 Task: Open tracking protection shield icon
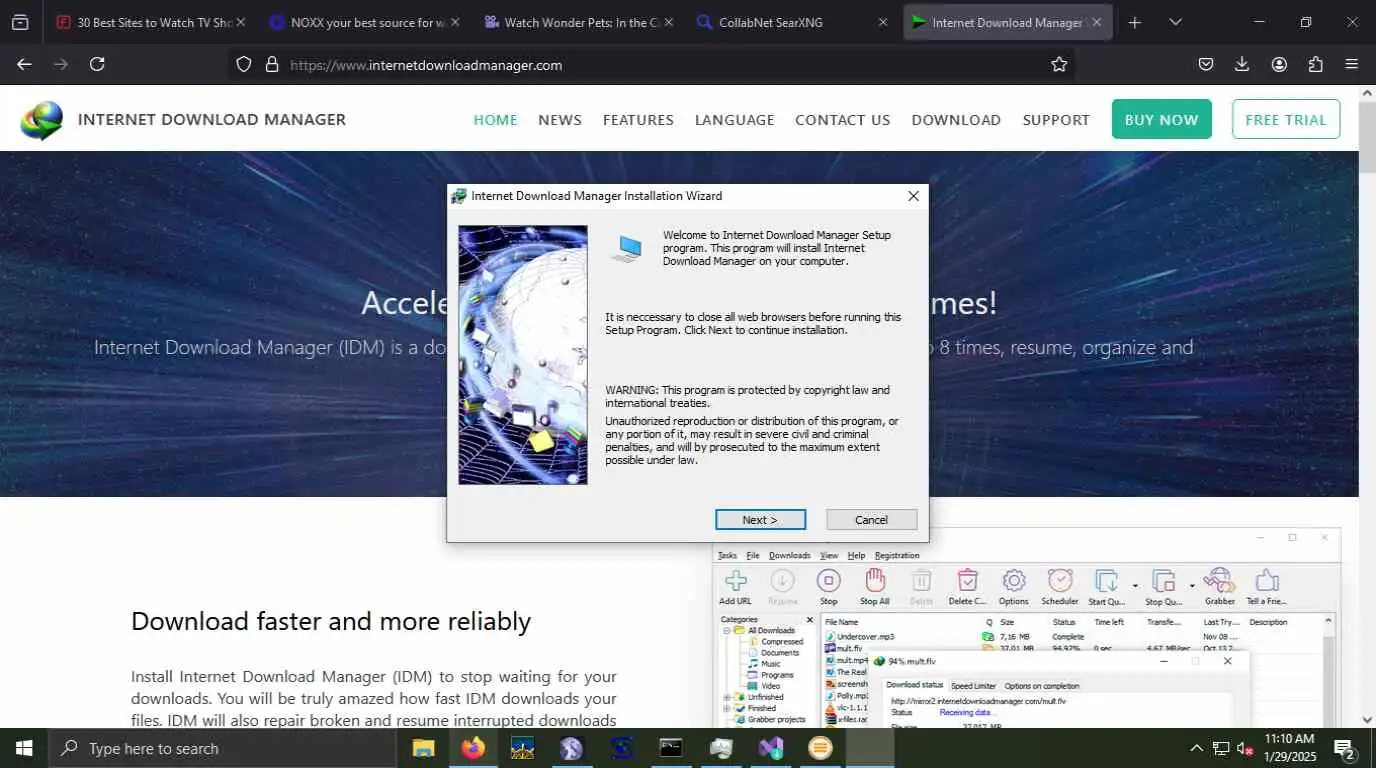[x=243, y=64]
